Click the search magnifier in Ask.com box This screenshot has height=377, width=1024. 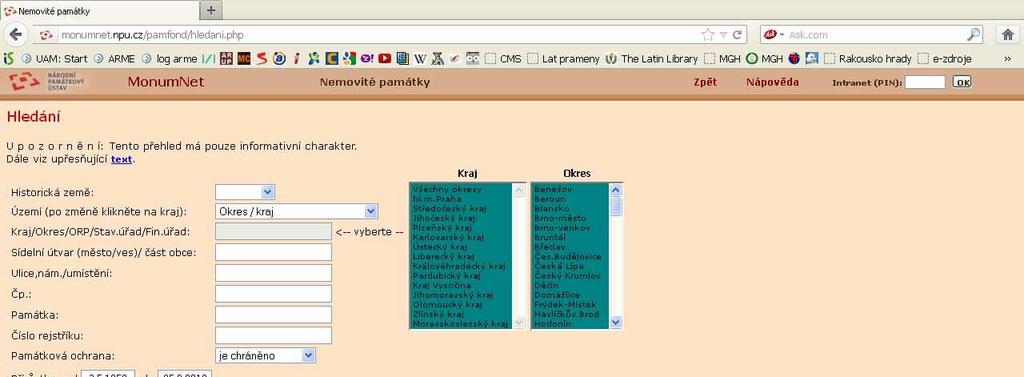click(x=973, y=34)
